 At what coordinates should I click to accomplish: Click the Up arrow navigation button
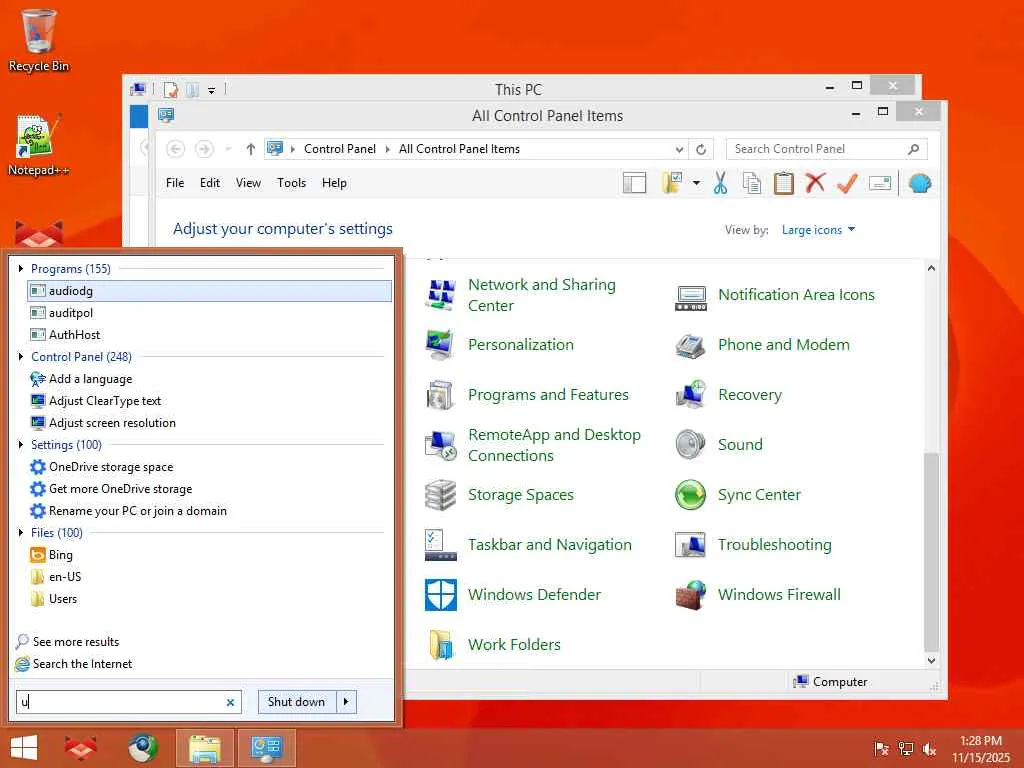pyautogui.click(x=250, y=149)
